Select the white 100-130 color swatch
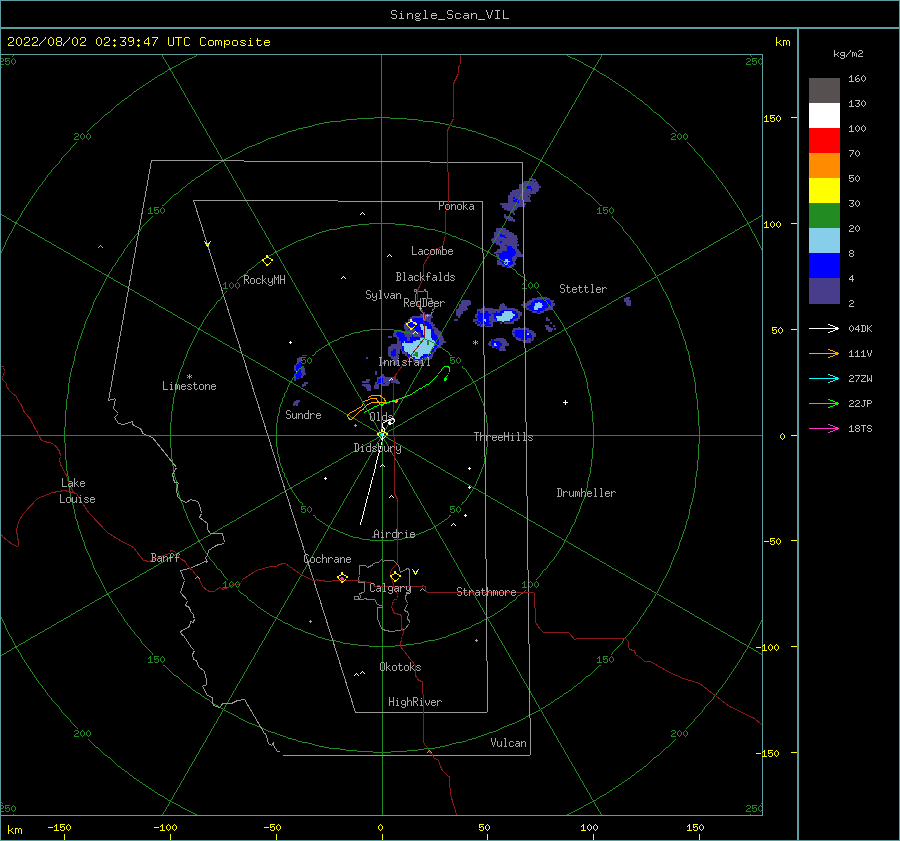This screenshot has height=841, width=900. click(x=824, y=115)
